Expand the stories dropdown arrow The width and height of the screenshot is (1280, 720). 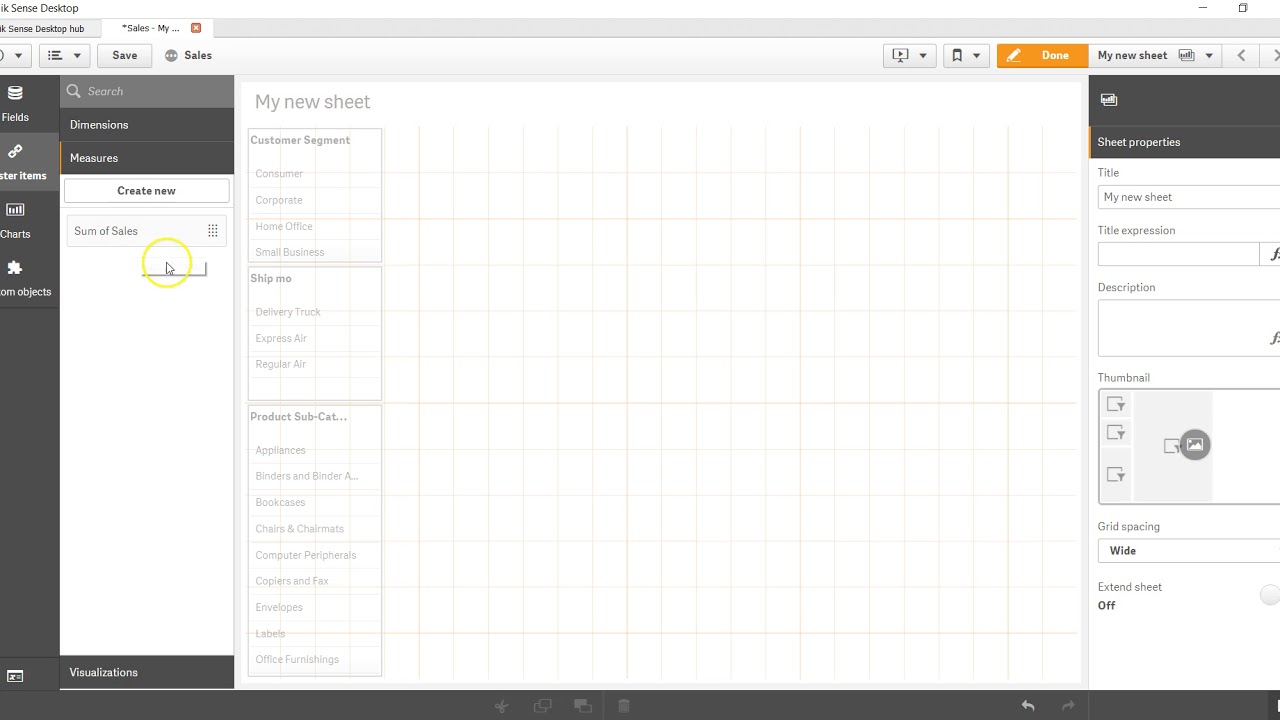pyautogui.click(x=923, y=55)
